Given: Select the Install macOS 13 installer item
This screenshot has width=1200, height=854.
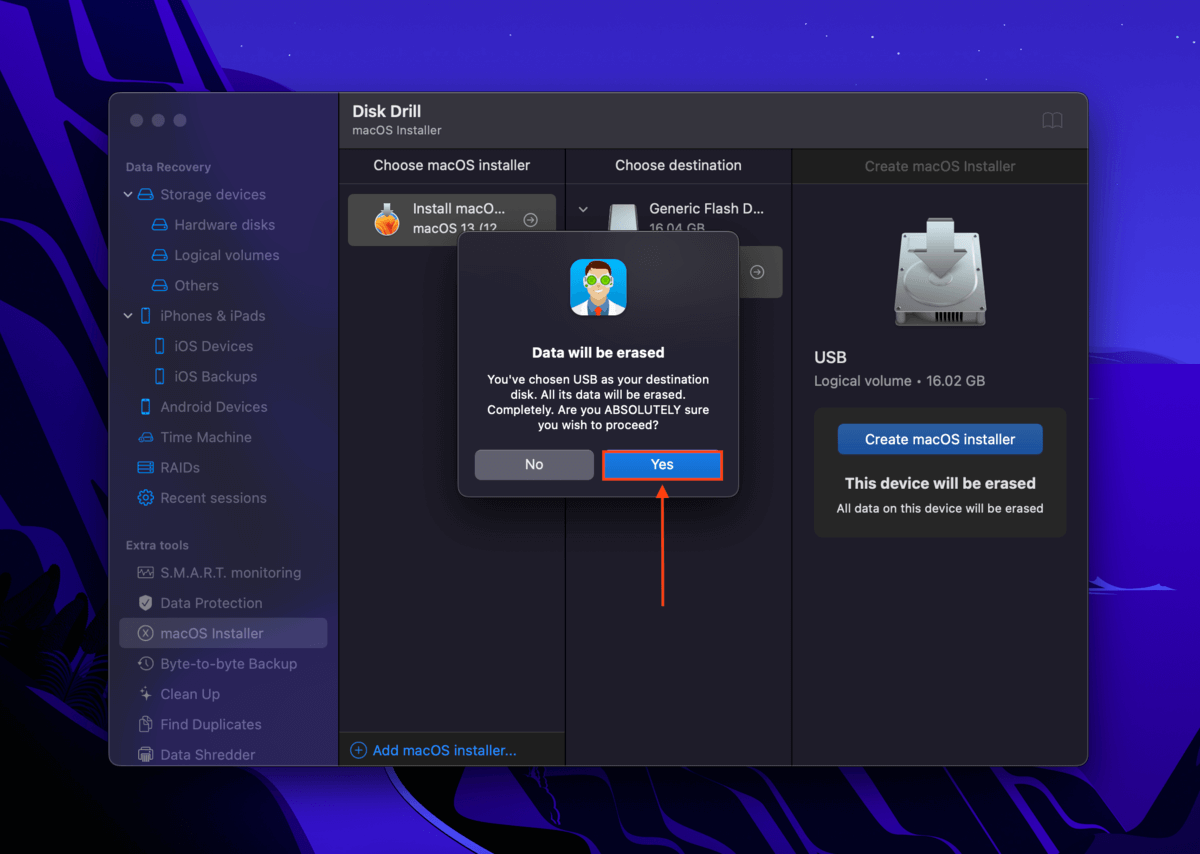Looking at the screenshot, I should click(451, 219).
